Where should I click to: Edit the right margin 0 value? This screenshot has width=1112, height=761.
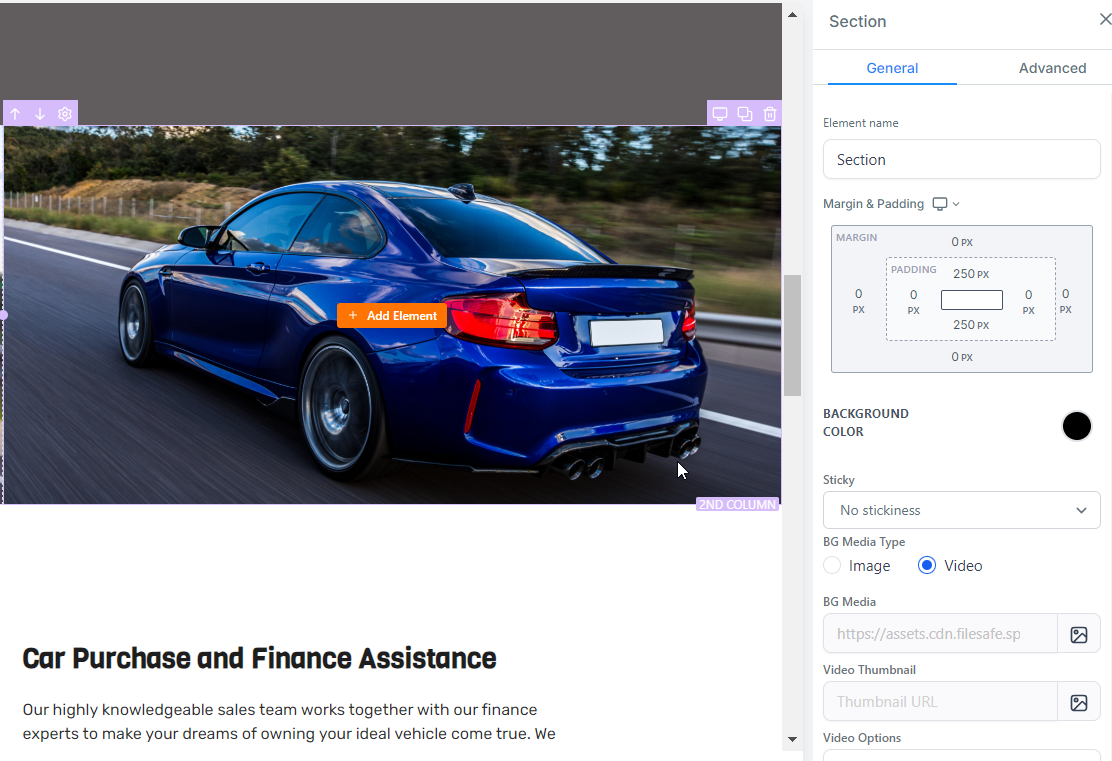point(1065,301)
